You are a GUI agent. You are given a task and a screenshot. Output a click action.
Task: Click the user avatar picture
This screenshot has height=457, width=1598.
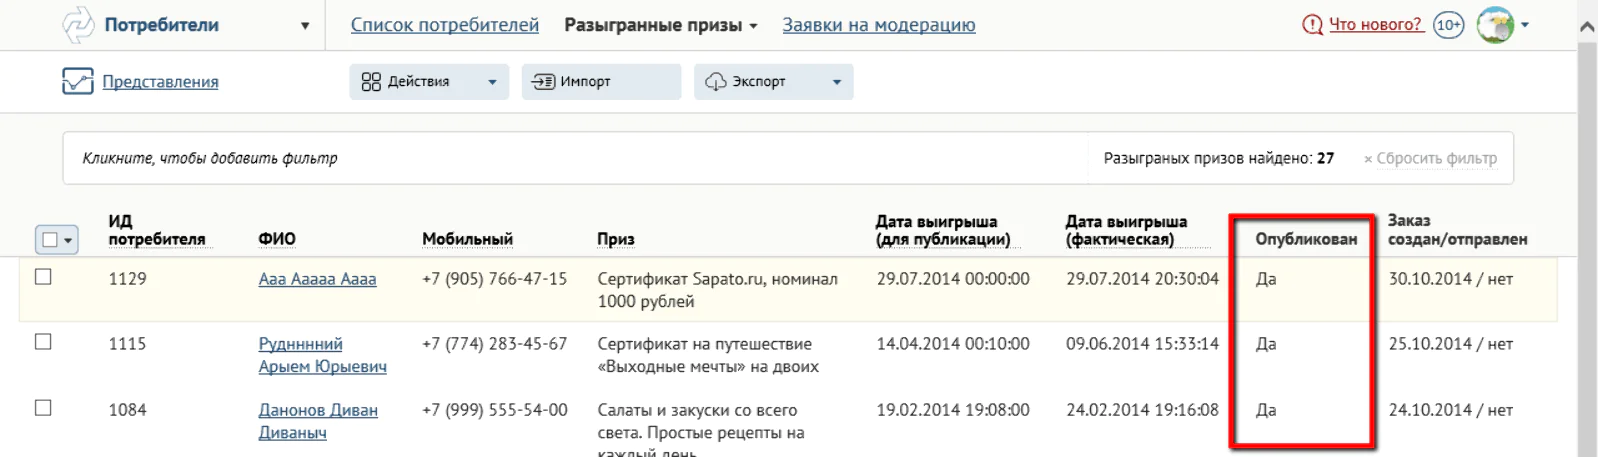pos(1495,25)
